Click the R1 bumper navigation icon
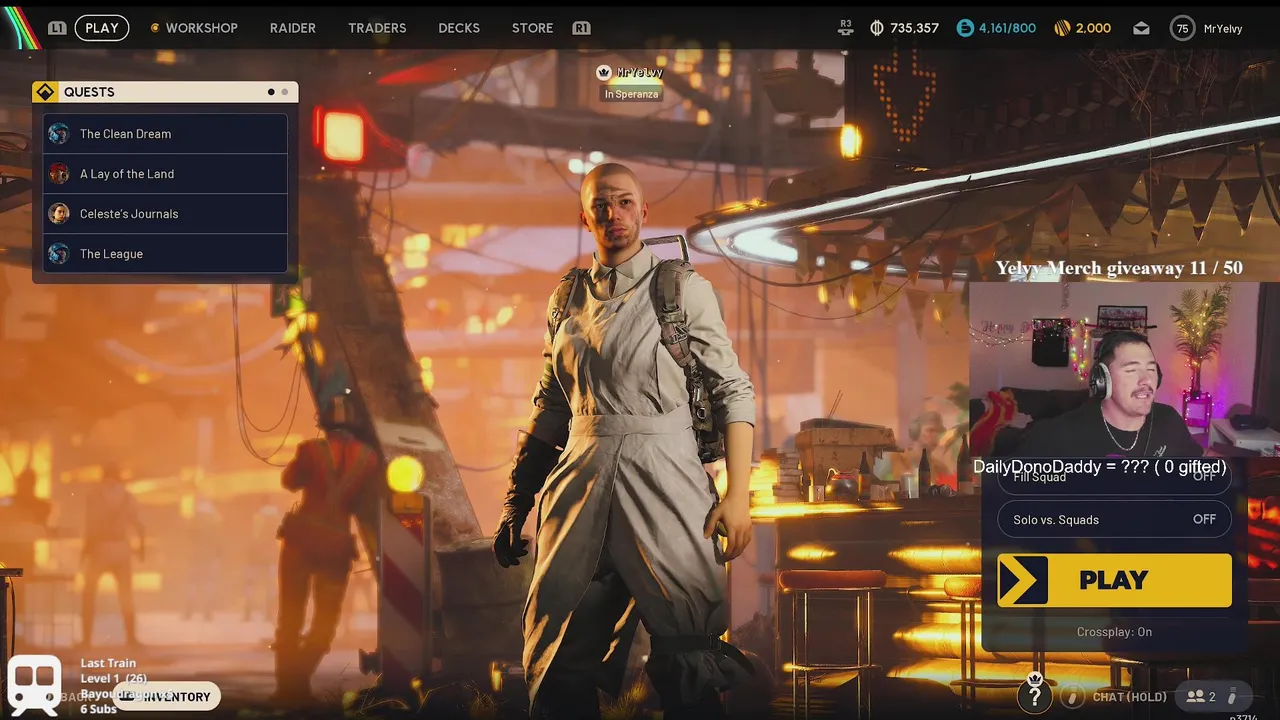 point(581,28)
